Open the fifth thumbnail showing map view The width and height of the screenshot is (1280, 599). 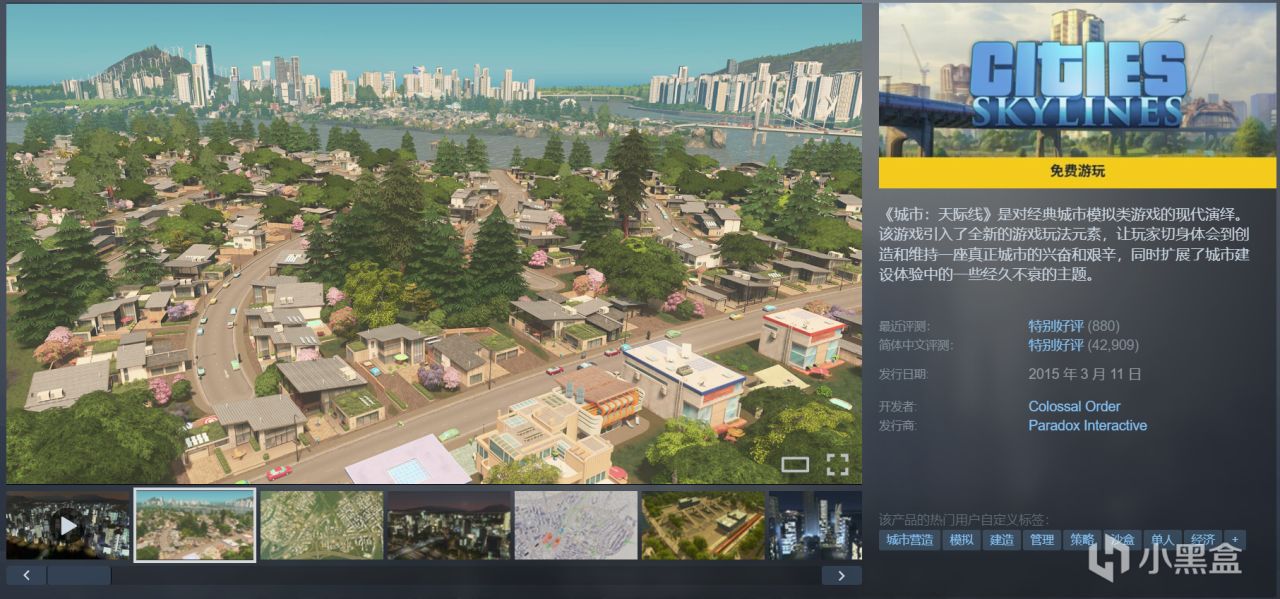[x=576, y=524]
